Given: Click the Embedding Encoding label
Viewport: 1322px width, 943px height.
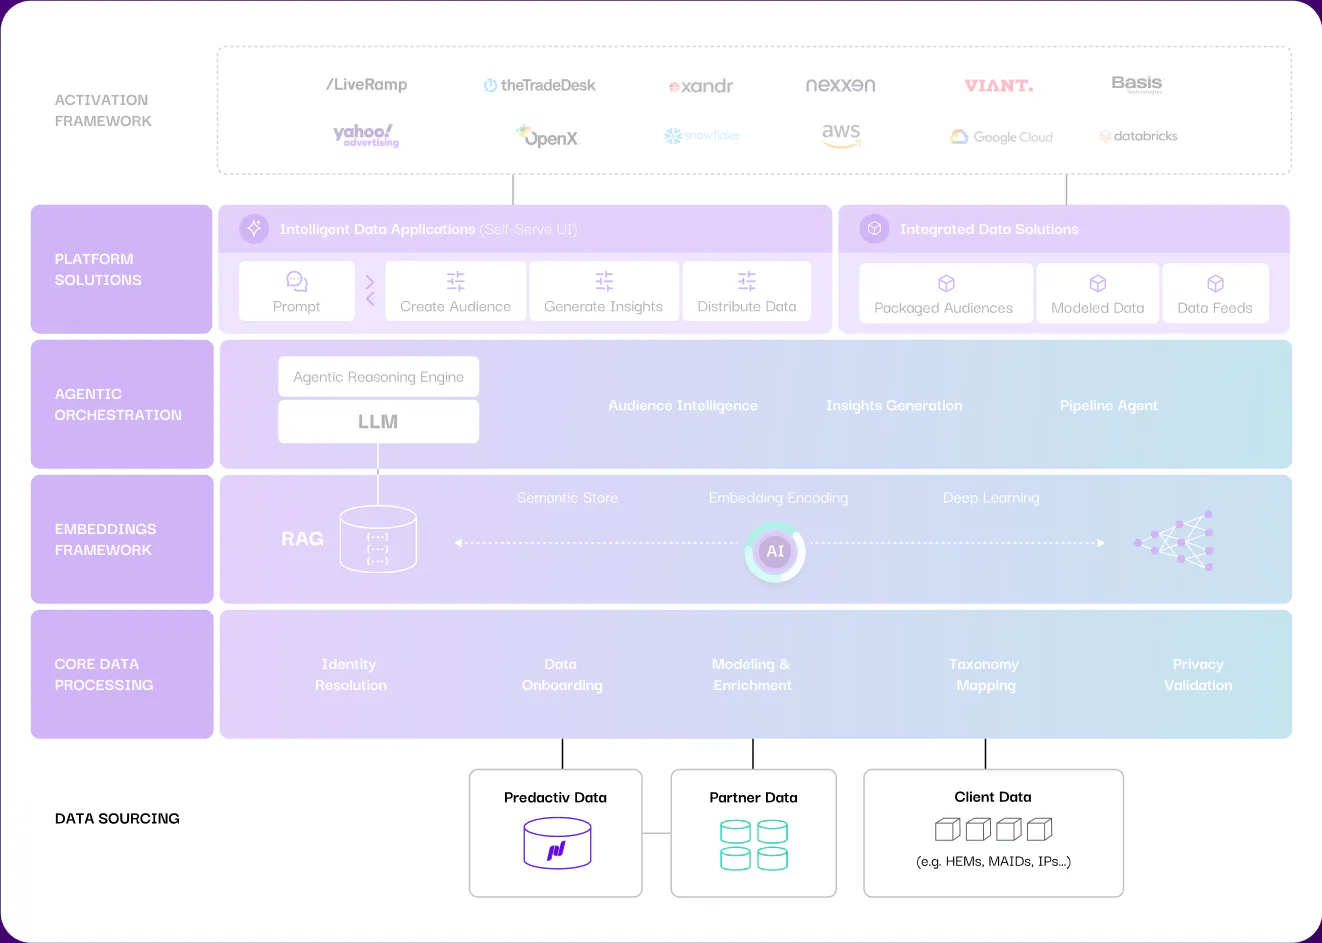Looking at the screenshot, I should (x=778, y=498).
